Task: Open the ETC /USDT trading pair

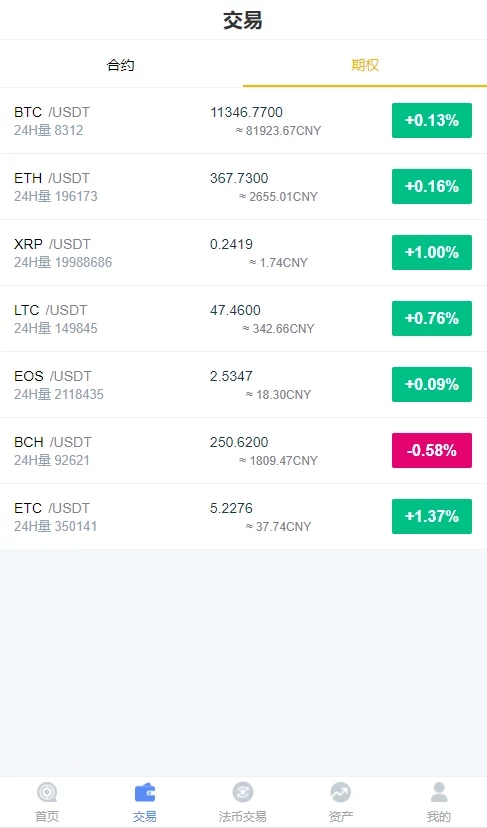Action: (x=52, y=508)
